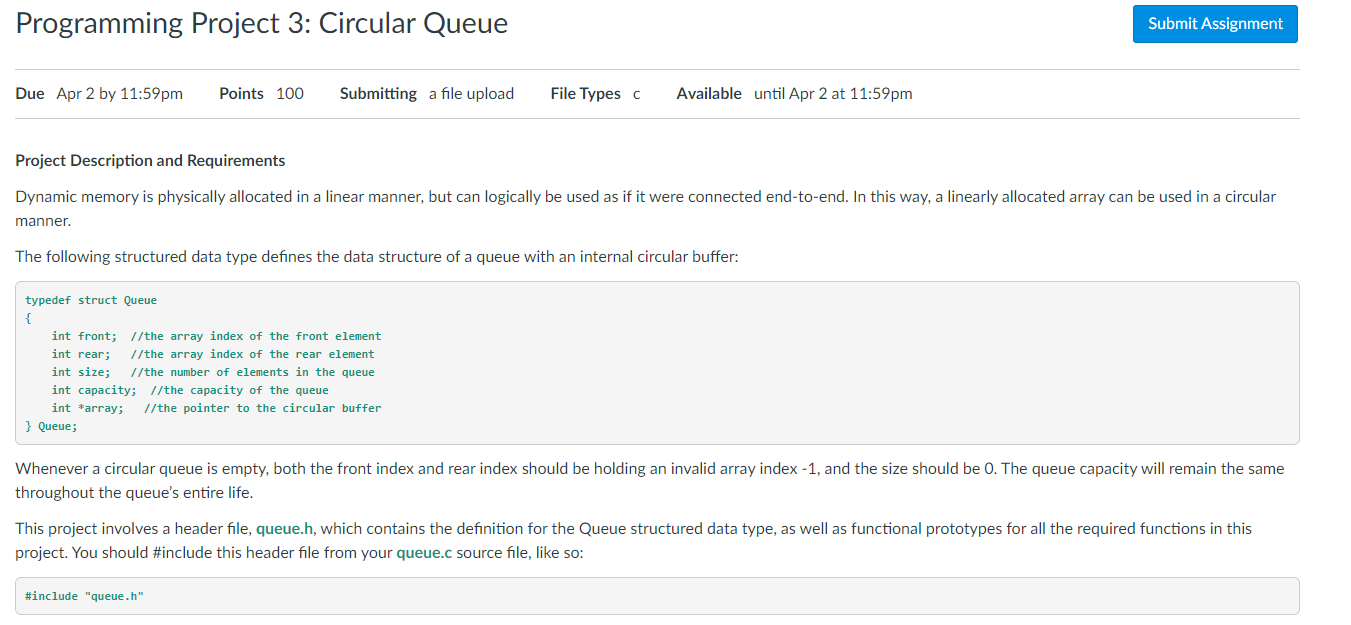Click the Submit Assignment button
This screenshot has height=625, width=1351.
click(1215, 24)
